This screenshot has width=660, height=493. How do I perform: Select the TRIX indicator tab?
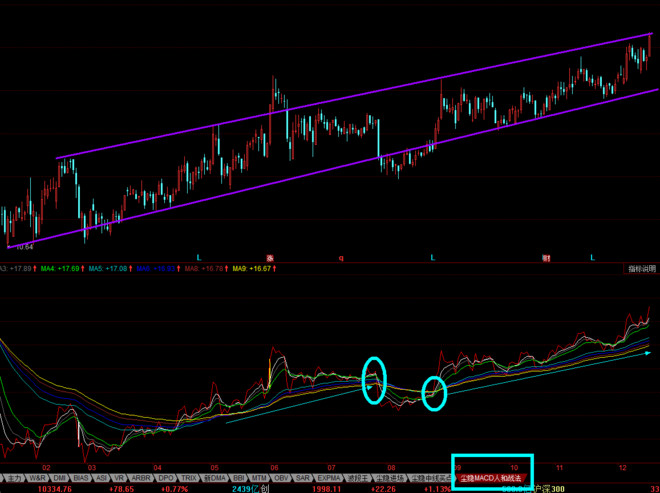click(x=189, y=478)
